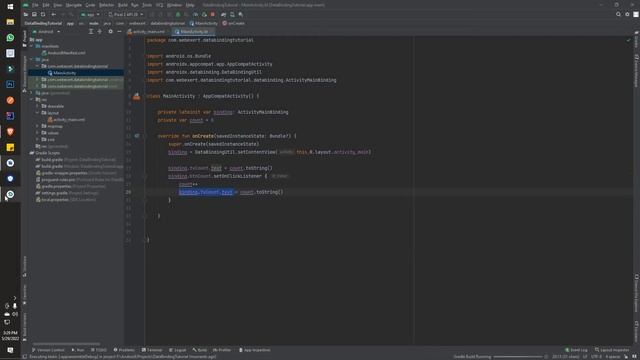Open the Edit menu
The width and height of the screenshot is (640, 360).
(x=46, y=5)
